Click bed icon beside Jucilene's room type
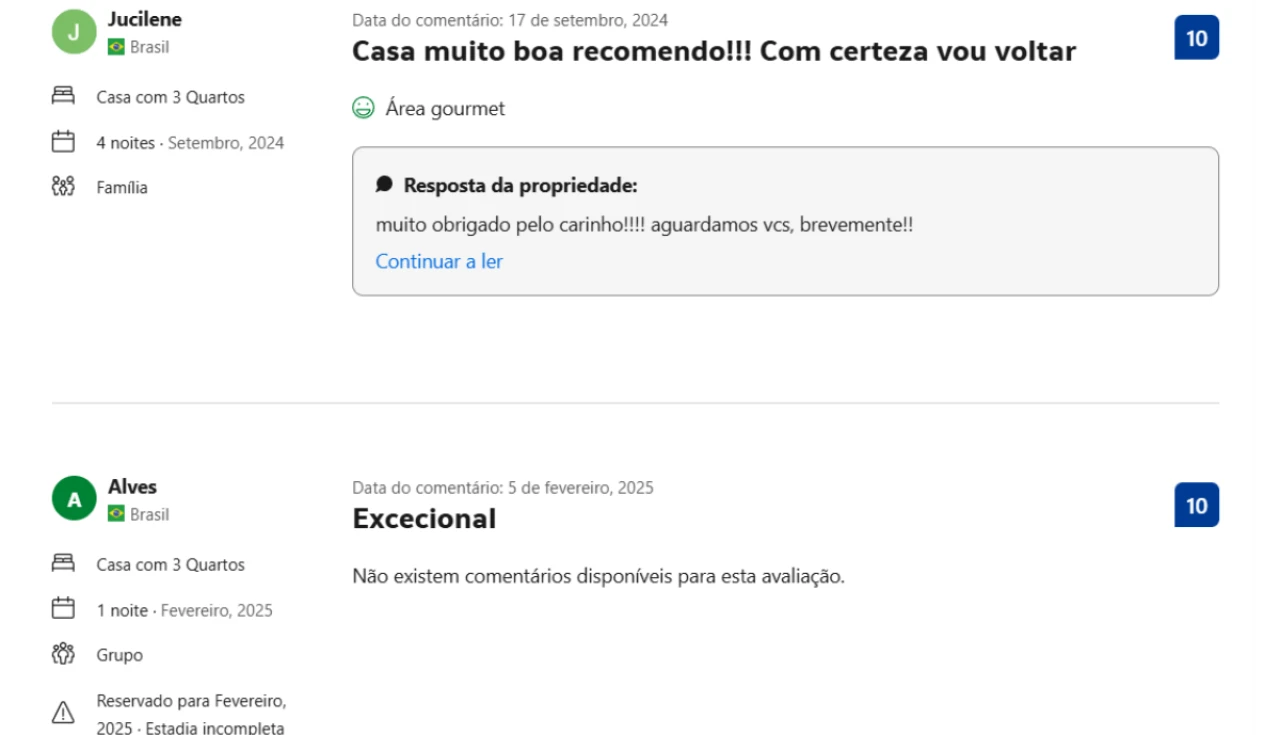This screenshot has width=1280, height=735. coord(63,96)
